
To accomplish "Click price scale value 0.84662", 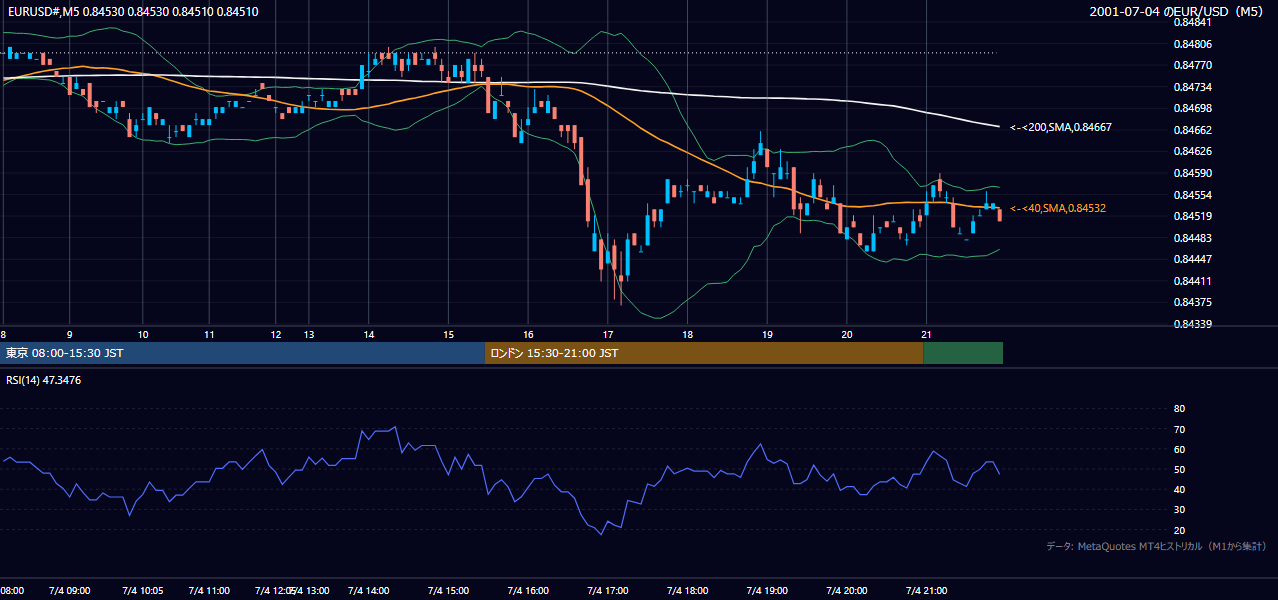I will tap(1192, 130).
